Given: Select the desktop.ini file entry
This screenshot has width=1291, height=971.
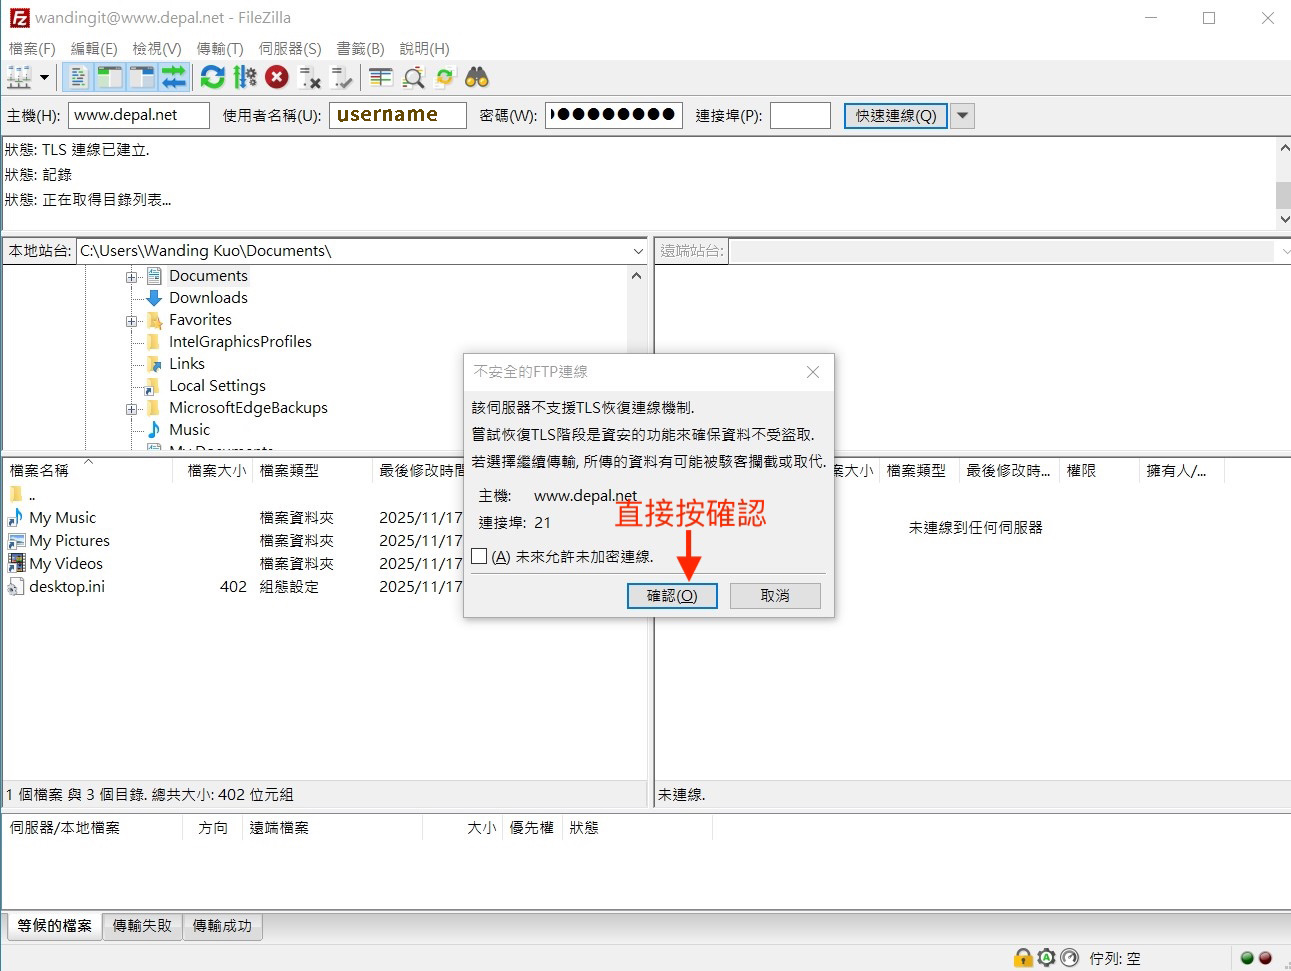Looking at the screenshot, I should point(67,587).
